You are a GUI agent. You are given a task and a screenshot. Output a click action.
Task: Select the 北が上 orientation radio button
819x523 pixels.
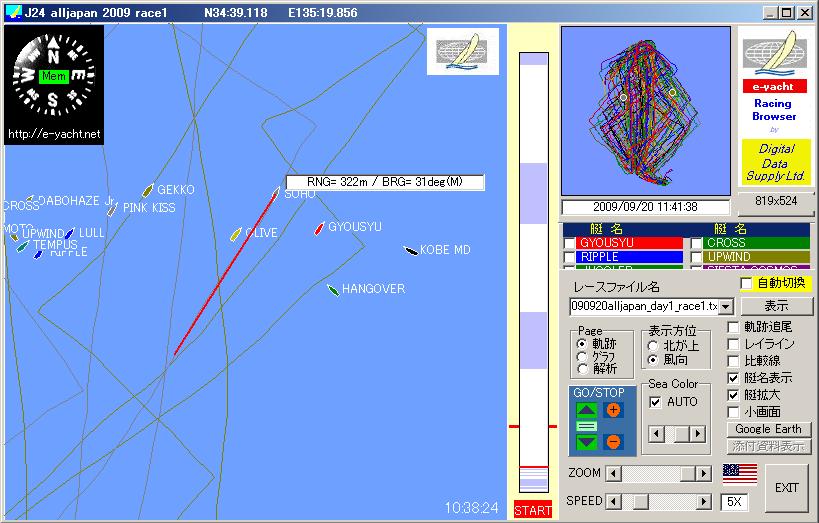(653, 346)
